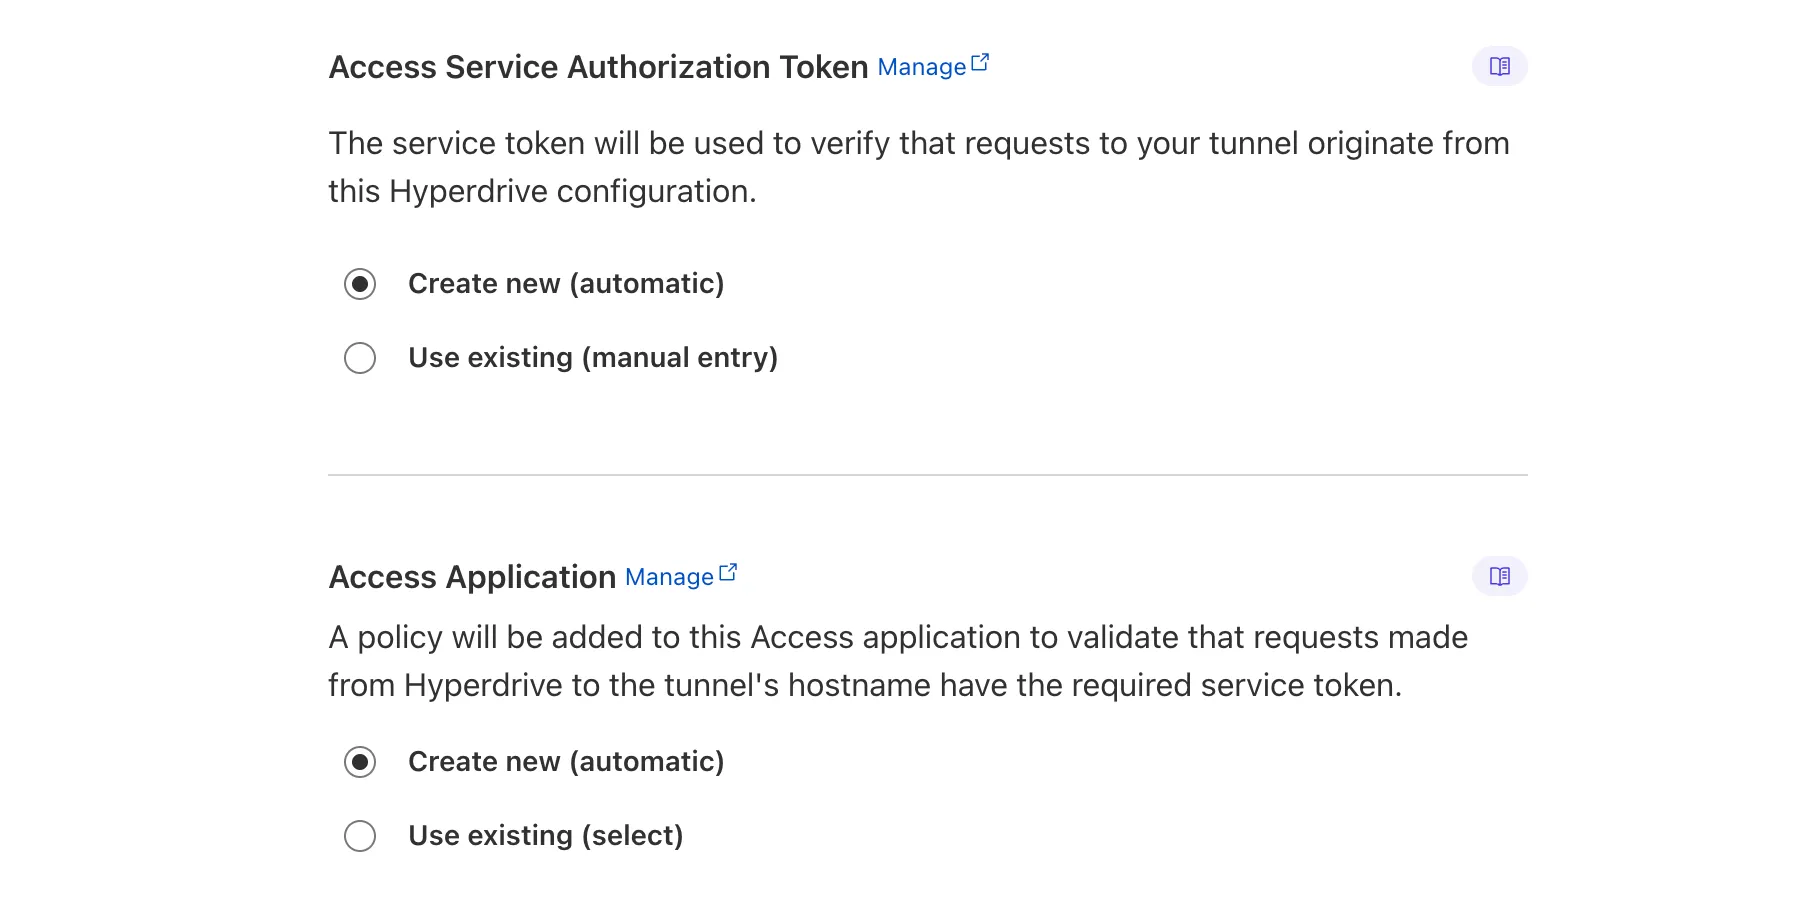This screenshot has width=1814, height=922.
Task: Choose "Use existing (select)" application option
Action: point(361,836)
